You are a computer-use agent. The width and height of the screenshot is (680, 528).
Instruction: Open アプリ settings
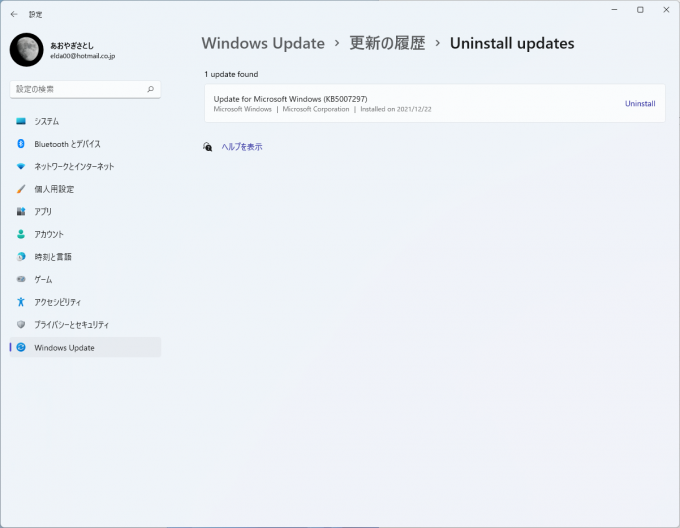pos(85,212)
